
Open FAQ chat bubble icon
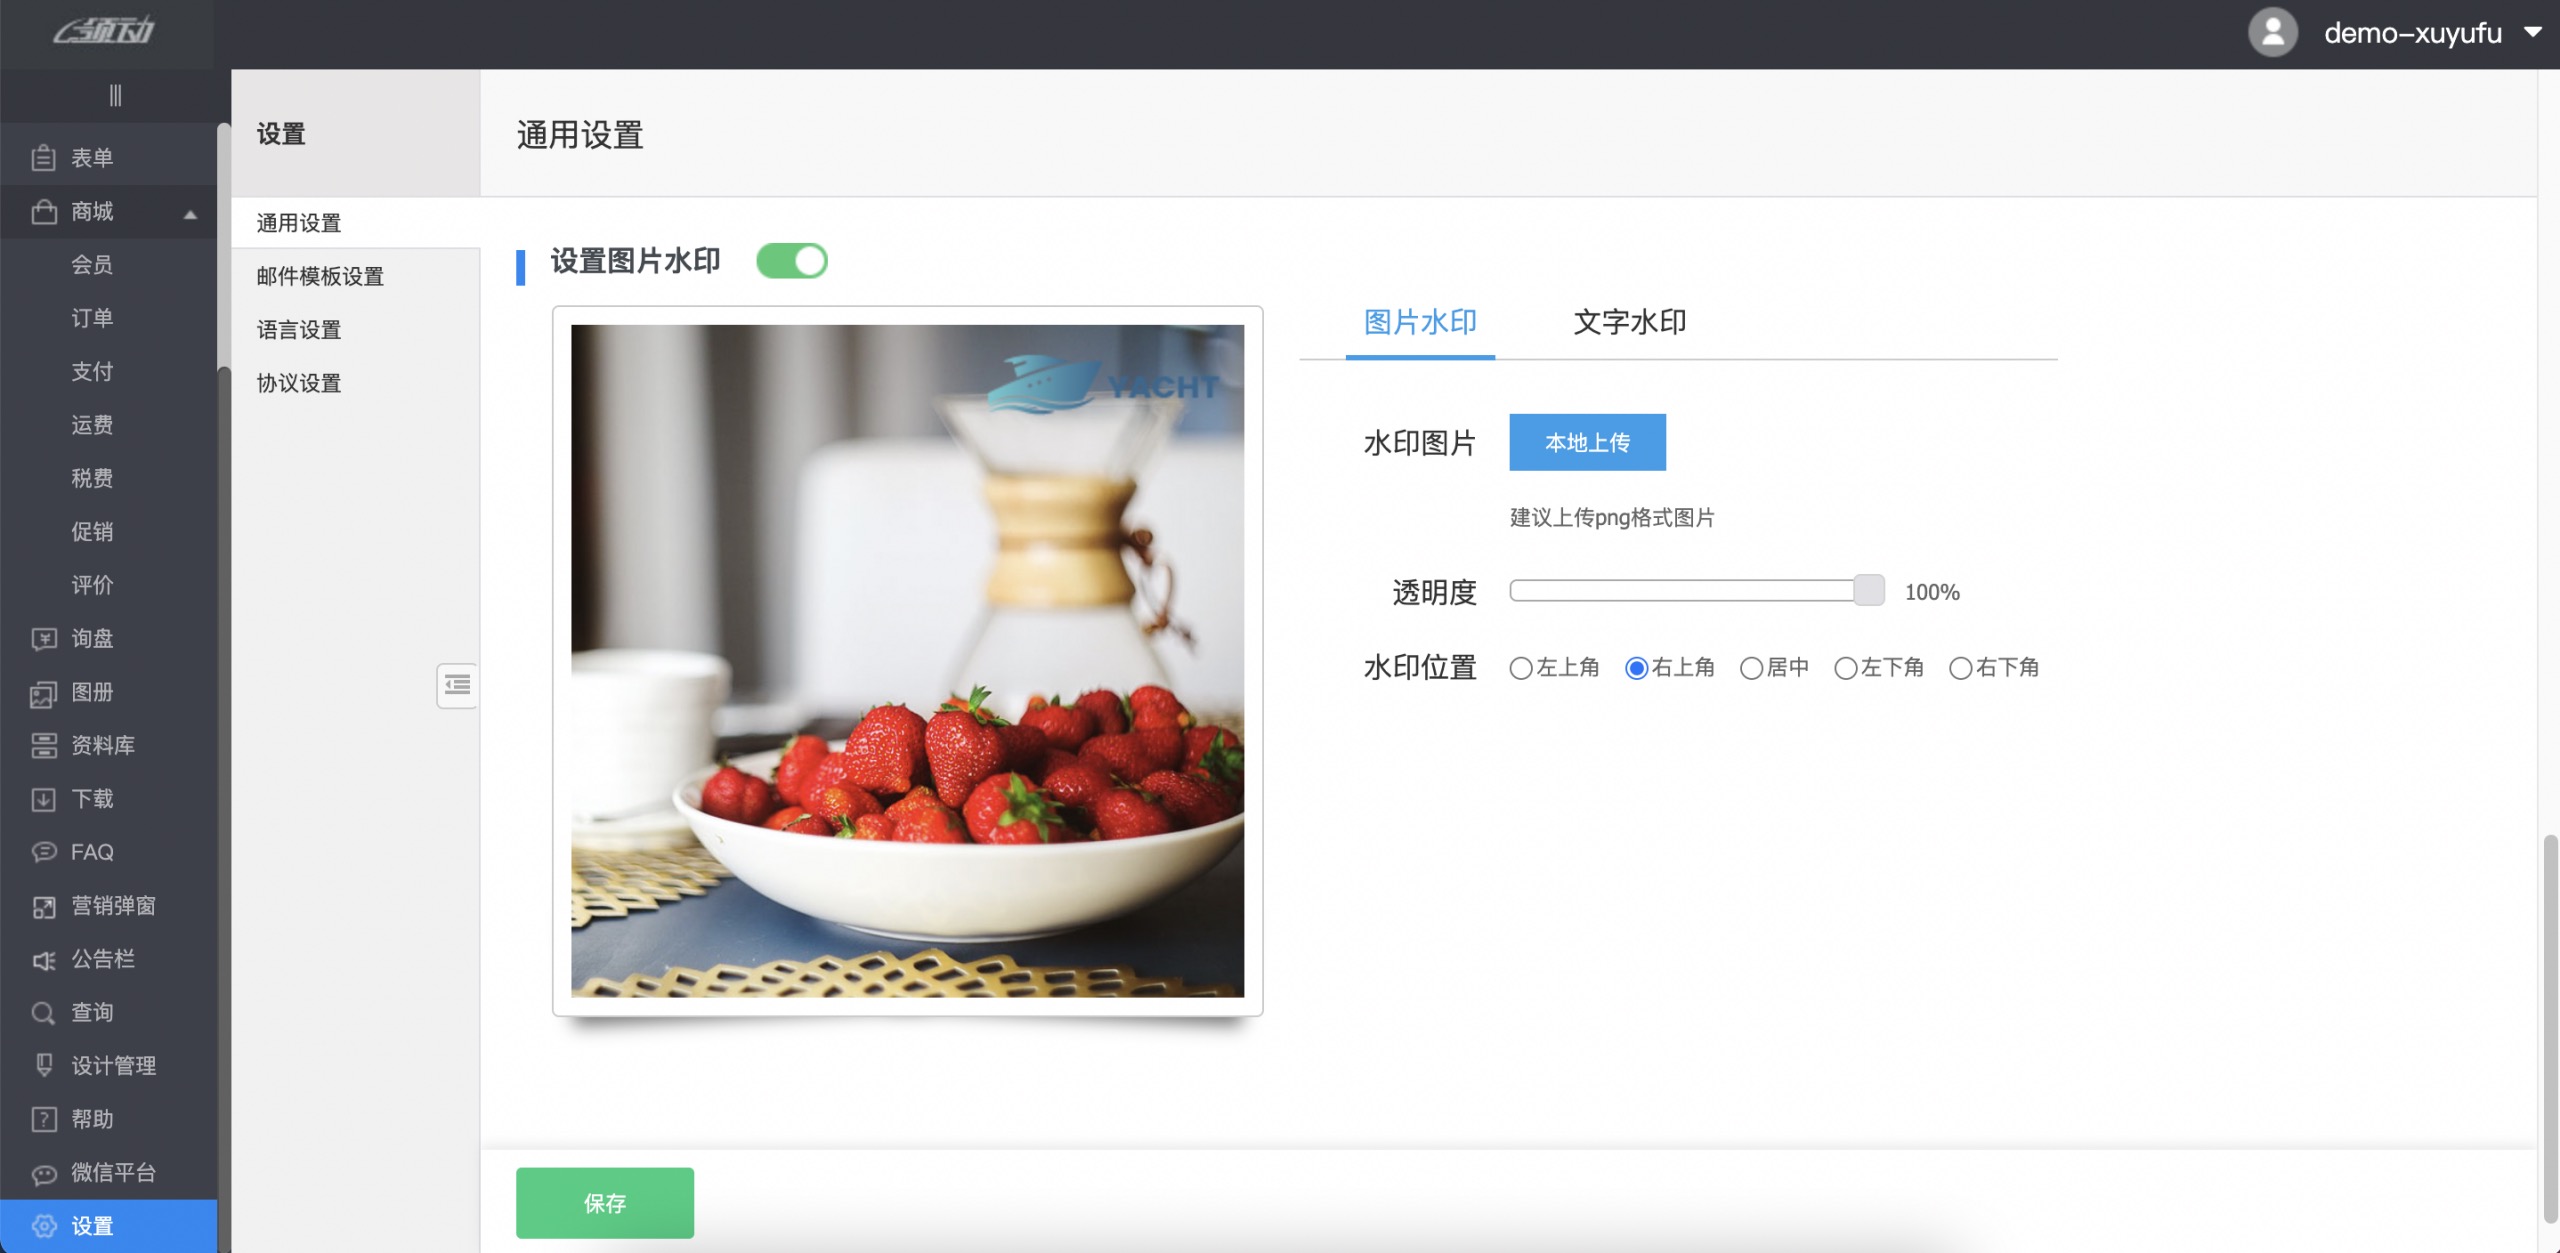43,852
